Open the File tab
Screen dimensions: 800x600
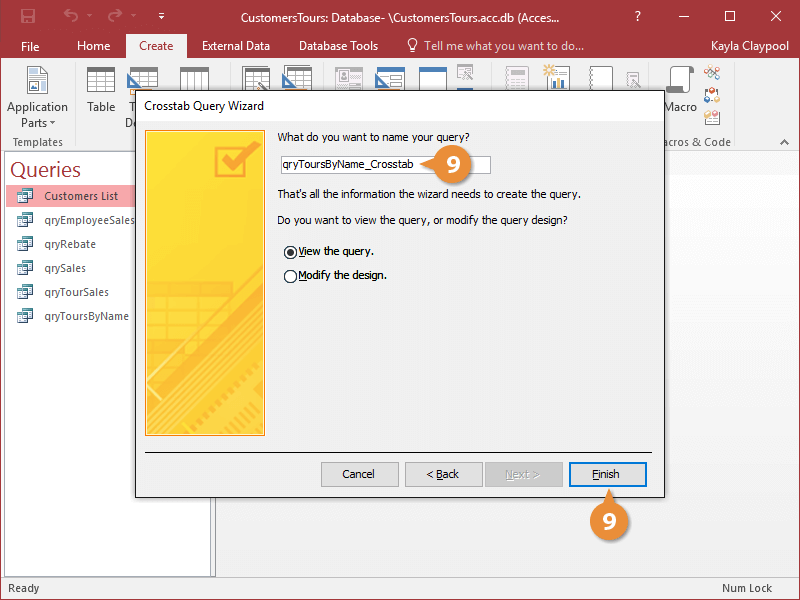click(x=30, y=46)
